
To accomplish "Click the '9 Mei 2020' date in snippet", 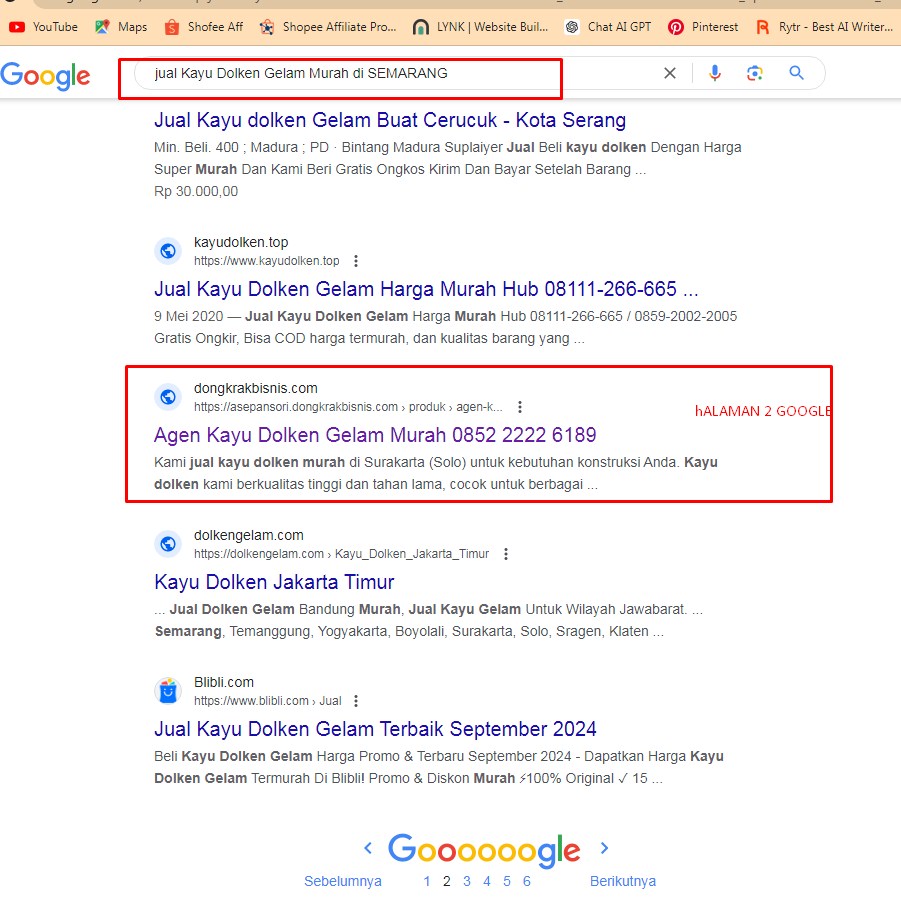I will (x=188, y=316).
